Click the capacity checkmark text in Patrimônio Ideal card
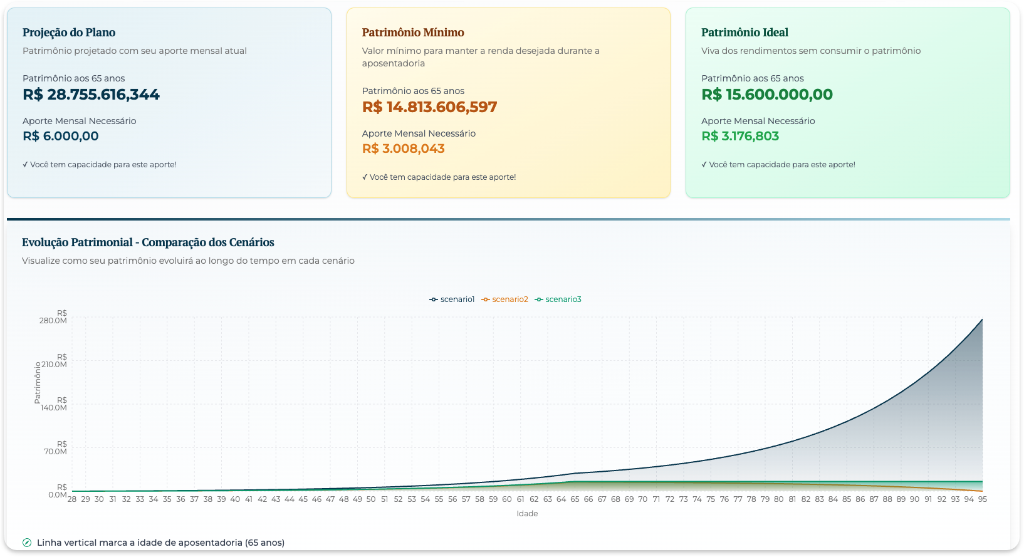Viewport: 1024px width, 557px height. [x=778, y=165]
